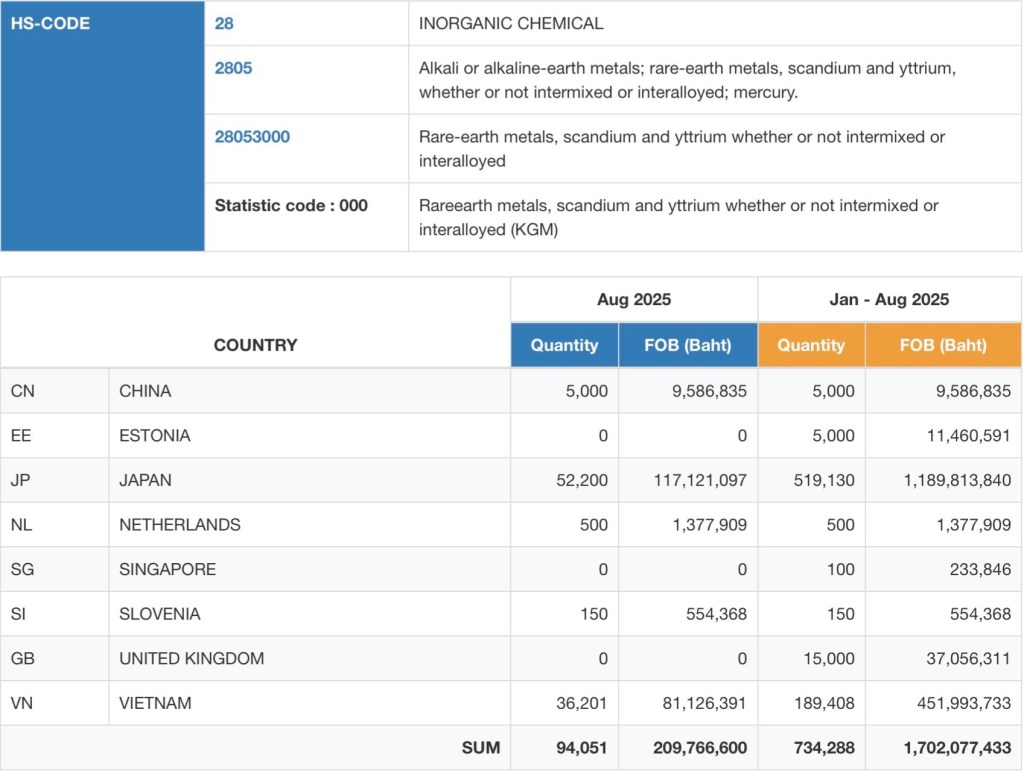Click the Jan - Aug 2025 period header
Viewport: 1024px width, 771px height.
coord(889,299)
